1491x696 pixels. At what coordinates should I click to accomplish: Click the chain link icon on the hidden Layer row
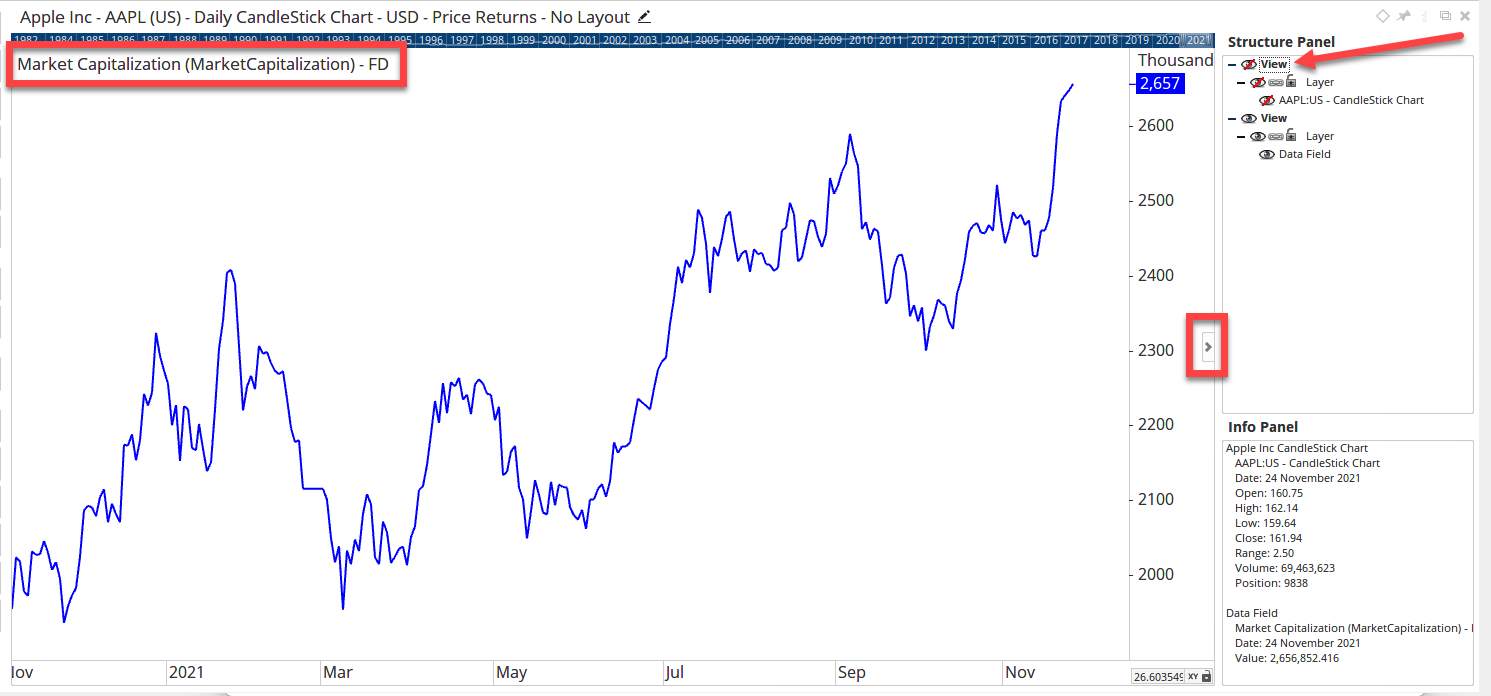(x=1275, y=82)
